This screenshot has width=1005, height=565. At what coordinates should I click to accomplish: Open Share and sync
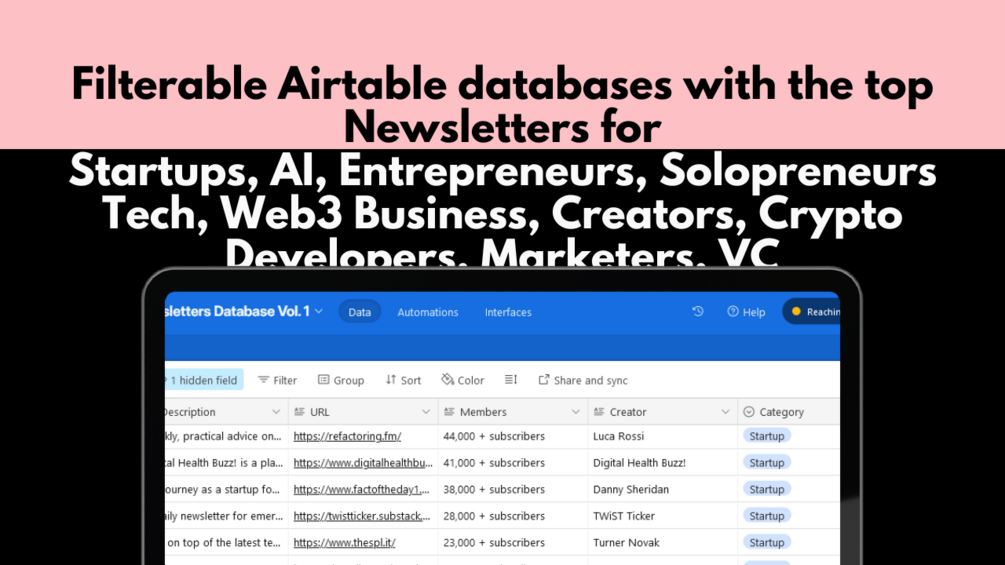583,380
